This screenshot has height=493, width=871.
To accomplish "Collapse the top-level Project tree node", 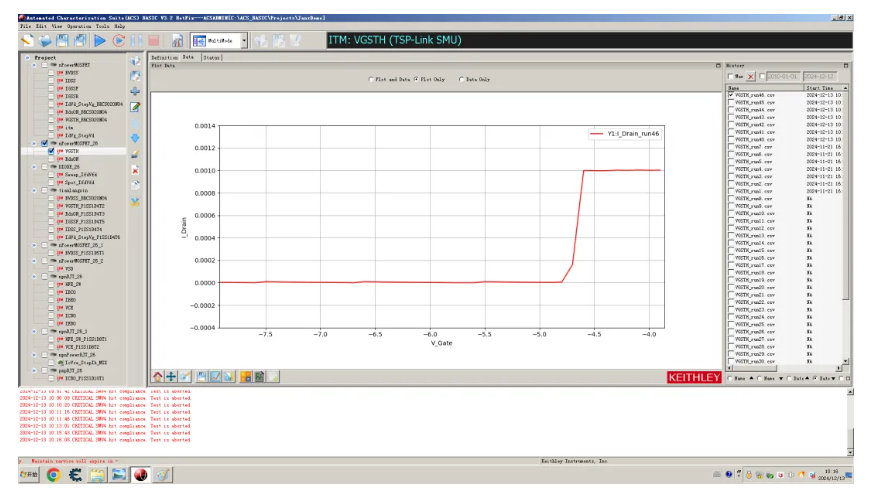I will [28, 58].
